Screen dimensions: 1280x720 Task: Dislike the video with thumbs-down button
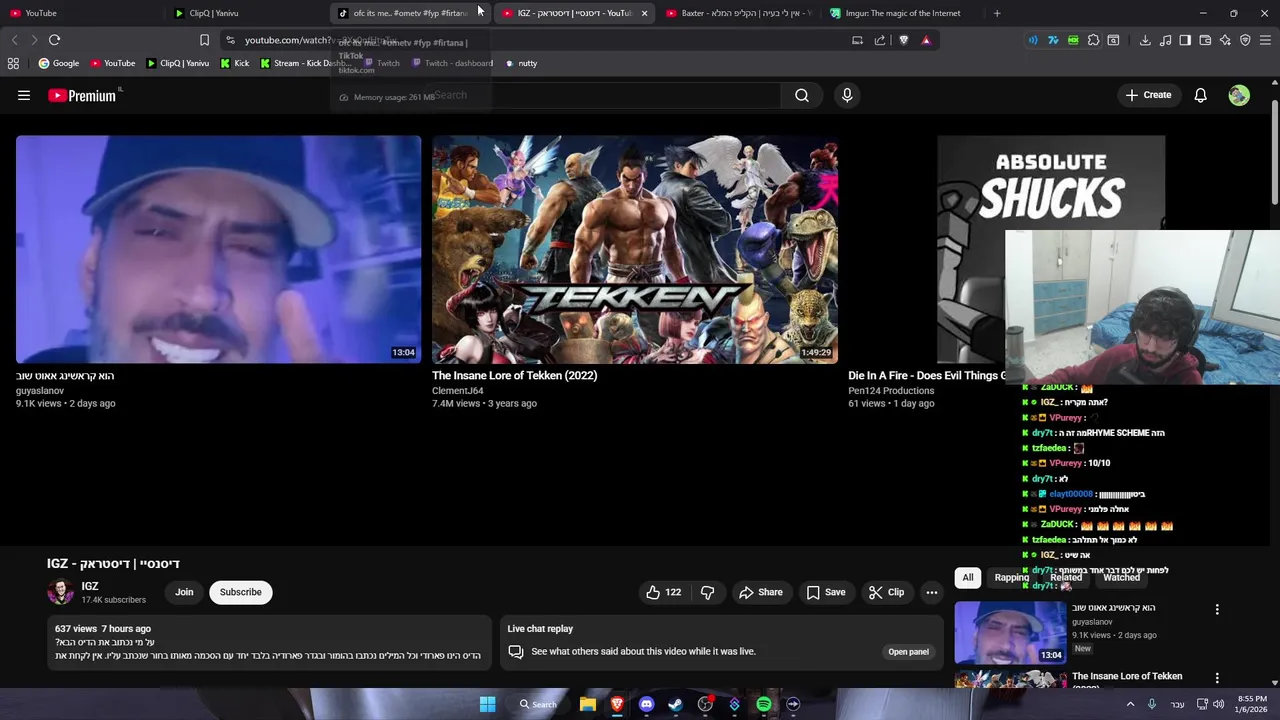point(707,592)
